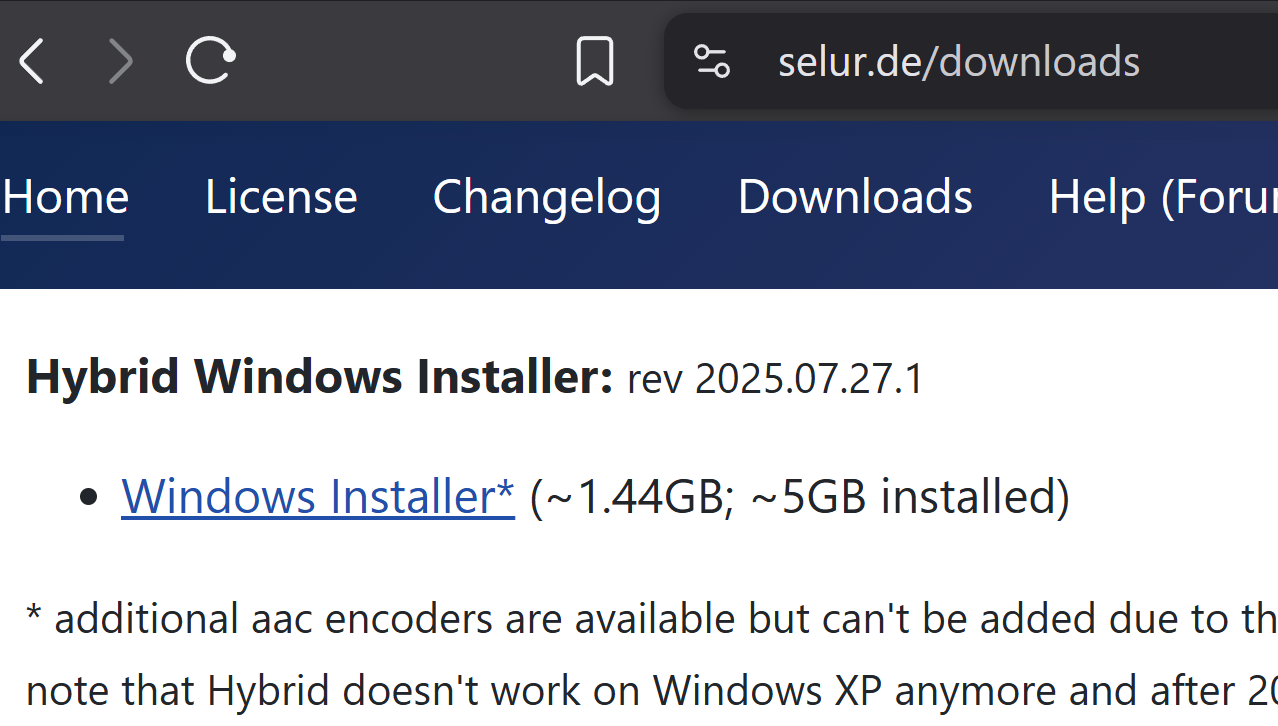Viewport: 1278px width, 726px height.
Task: Open the License page
Action: pos(280,196)
